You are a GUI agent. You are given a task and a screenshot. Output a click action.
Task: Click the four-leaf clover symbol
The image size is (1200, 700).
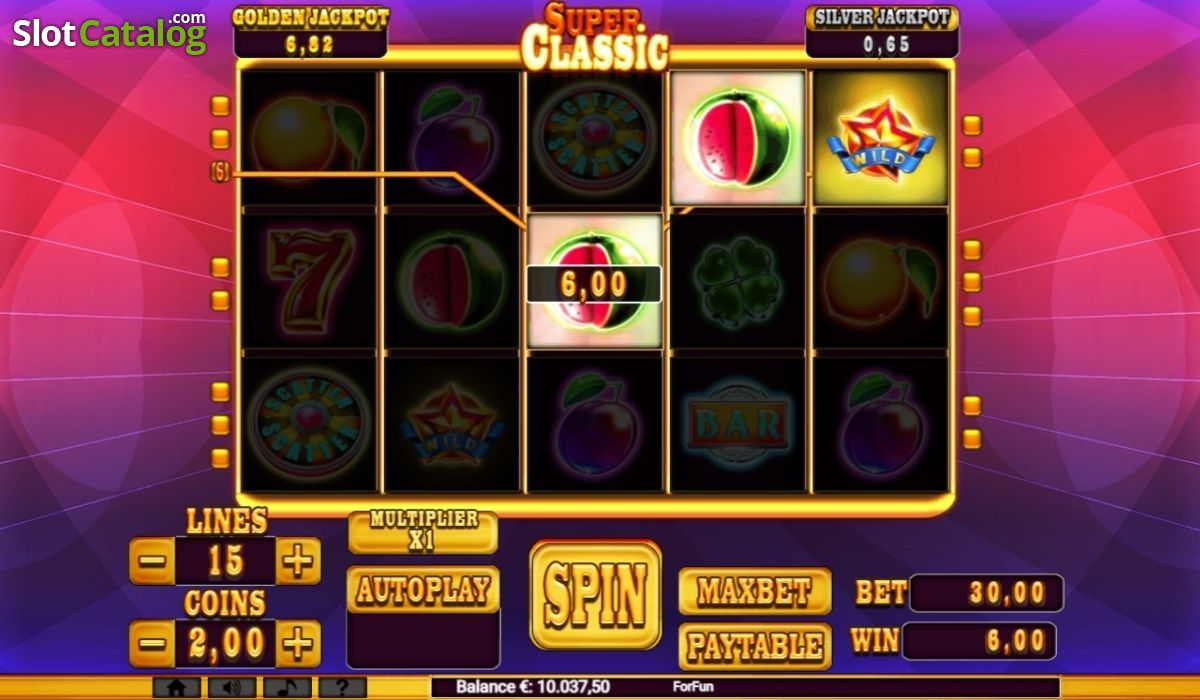[x=737, y=280]
